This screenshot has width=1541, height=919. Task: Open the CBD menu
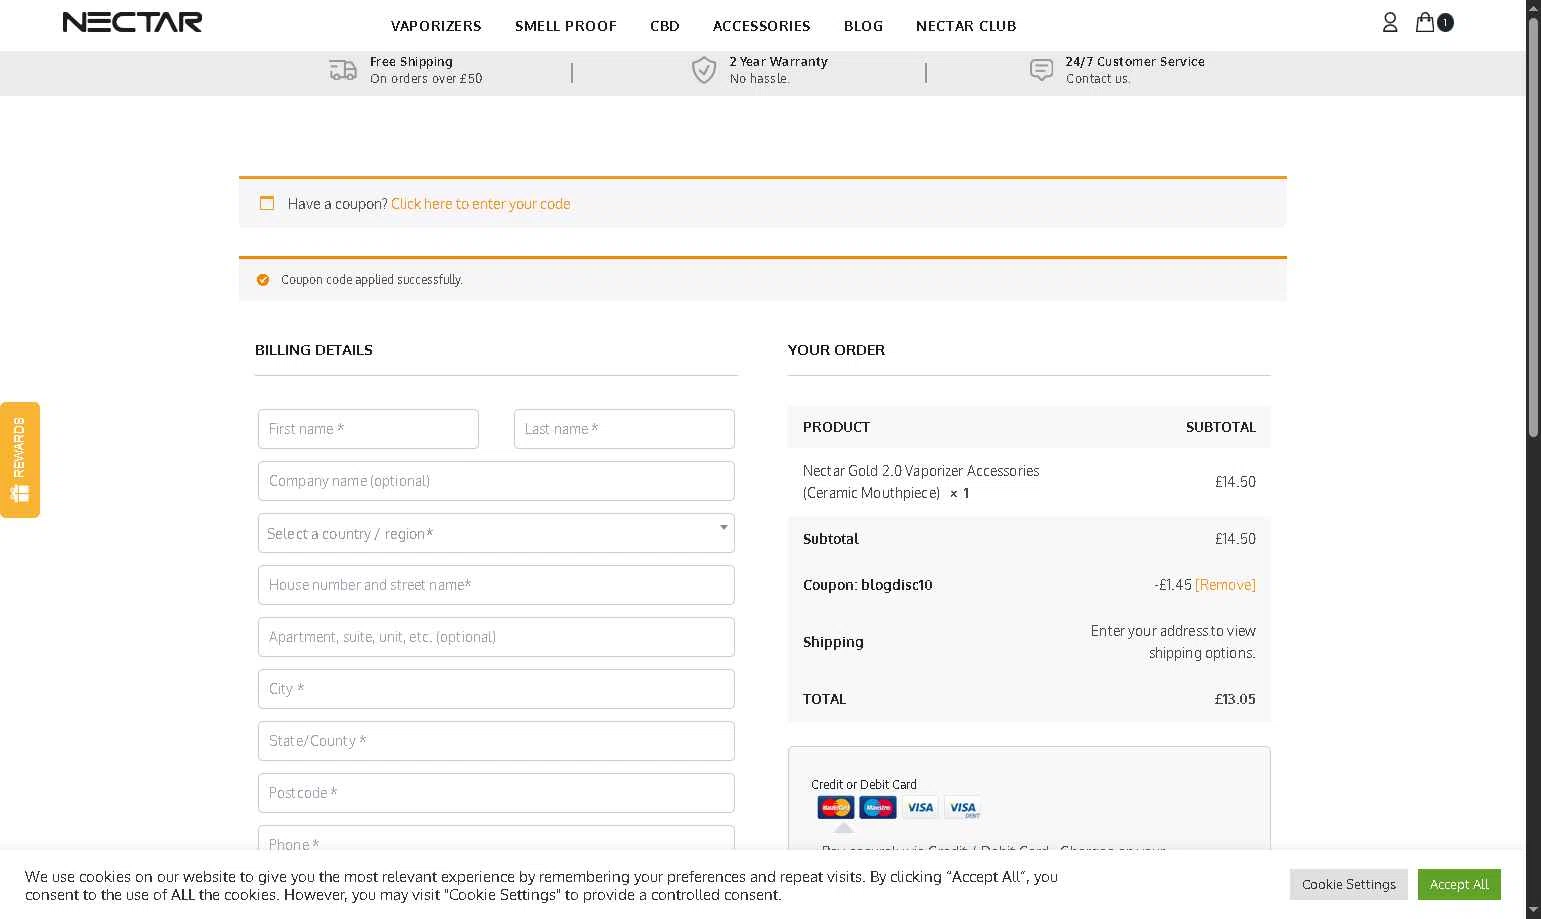coord(665,26)
